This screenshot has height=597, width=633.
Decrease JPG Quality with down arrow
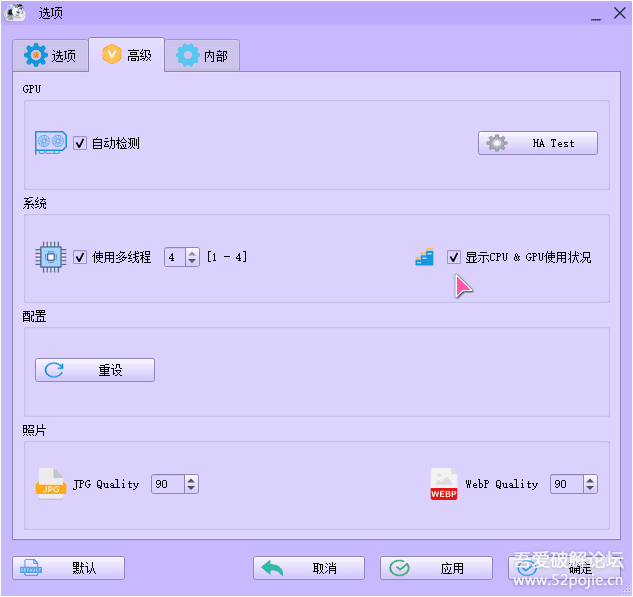click(191, 489)
